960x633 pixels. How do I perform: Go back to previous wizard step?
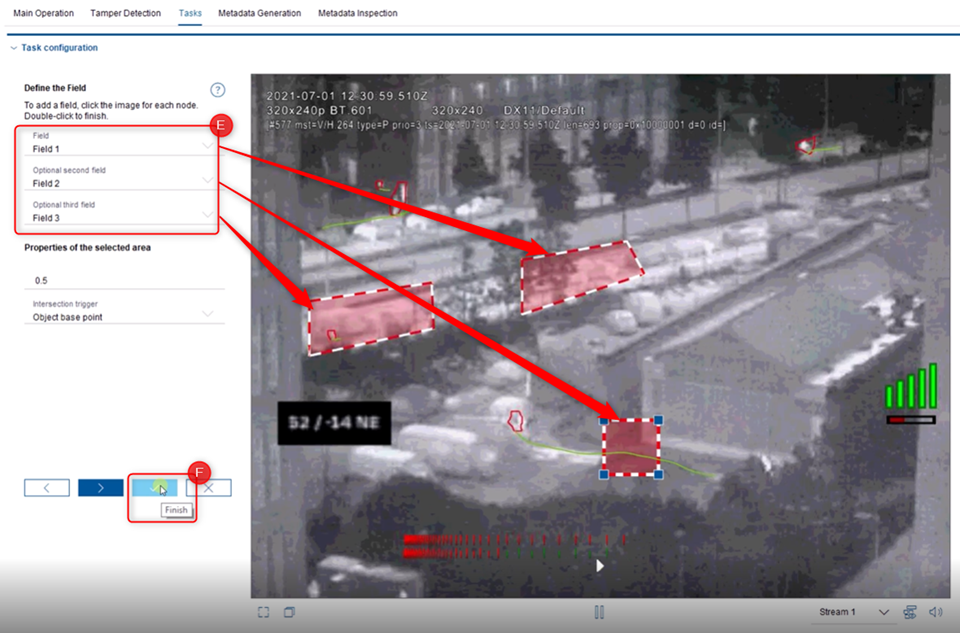[x=47, y=488]
